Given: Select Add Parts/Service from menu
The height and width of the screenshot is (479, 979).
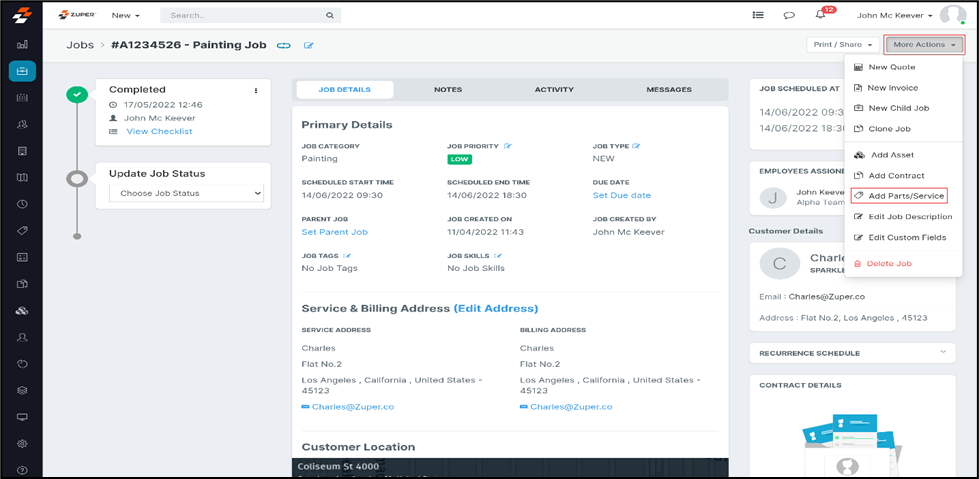Looking at the screenshot, I should coord(905,196).
